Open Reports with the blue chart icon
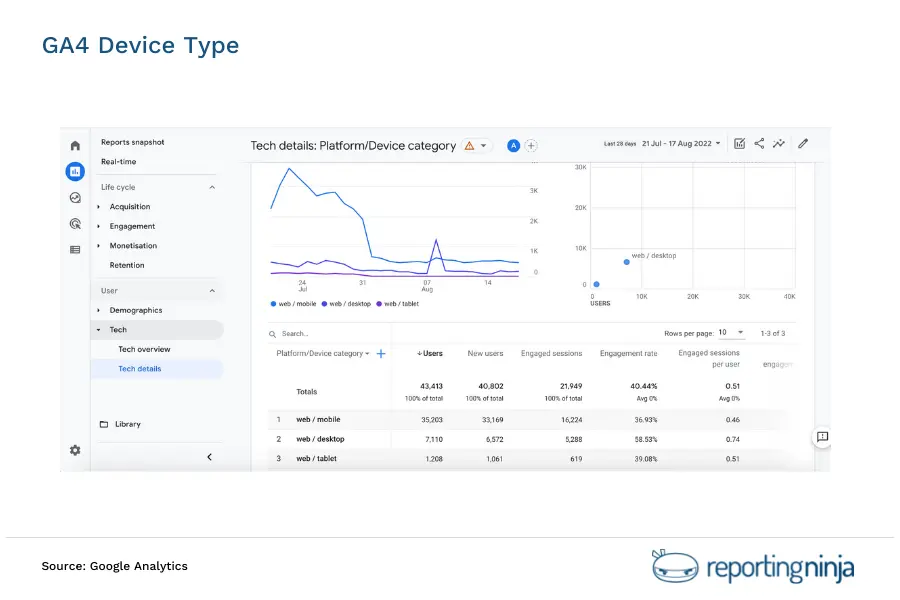Screen dimensions: 900x600 click(75, 171)
